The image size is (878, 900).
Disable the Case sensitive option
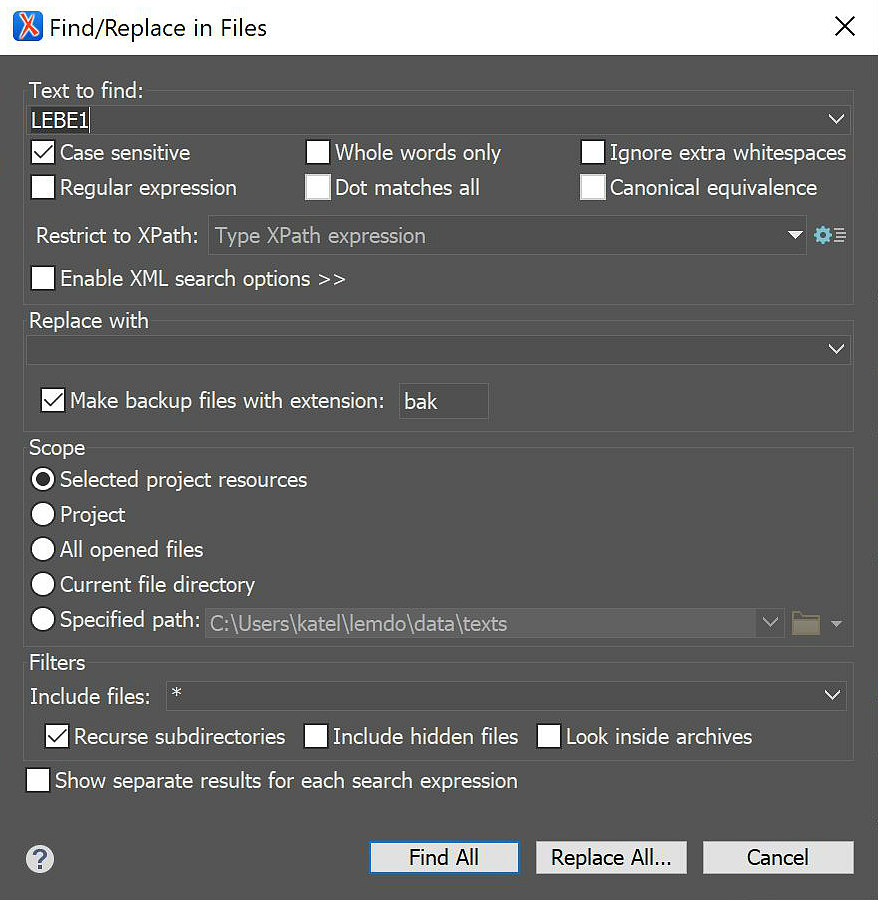41,152
